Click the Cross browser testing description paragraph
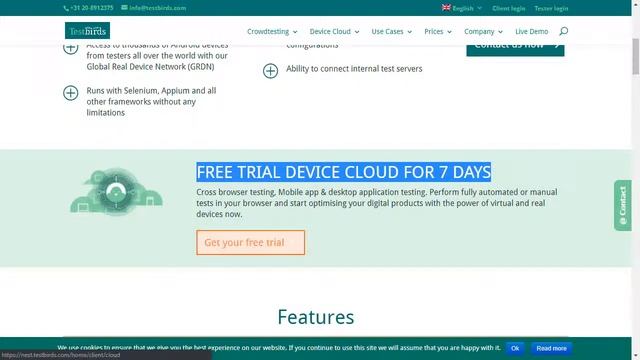The height and width of the screenshot is (360, 640). coord(376,203)
